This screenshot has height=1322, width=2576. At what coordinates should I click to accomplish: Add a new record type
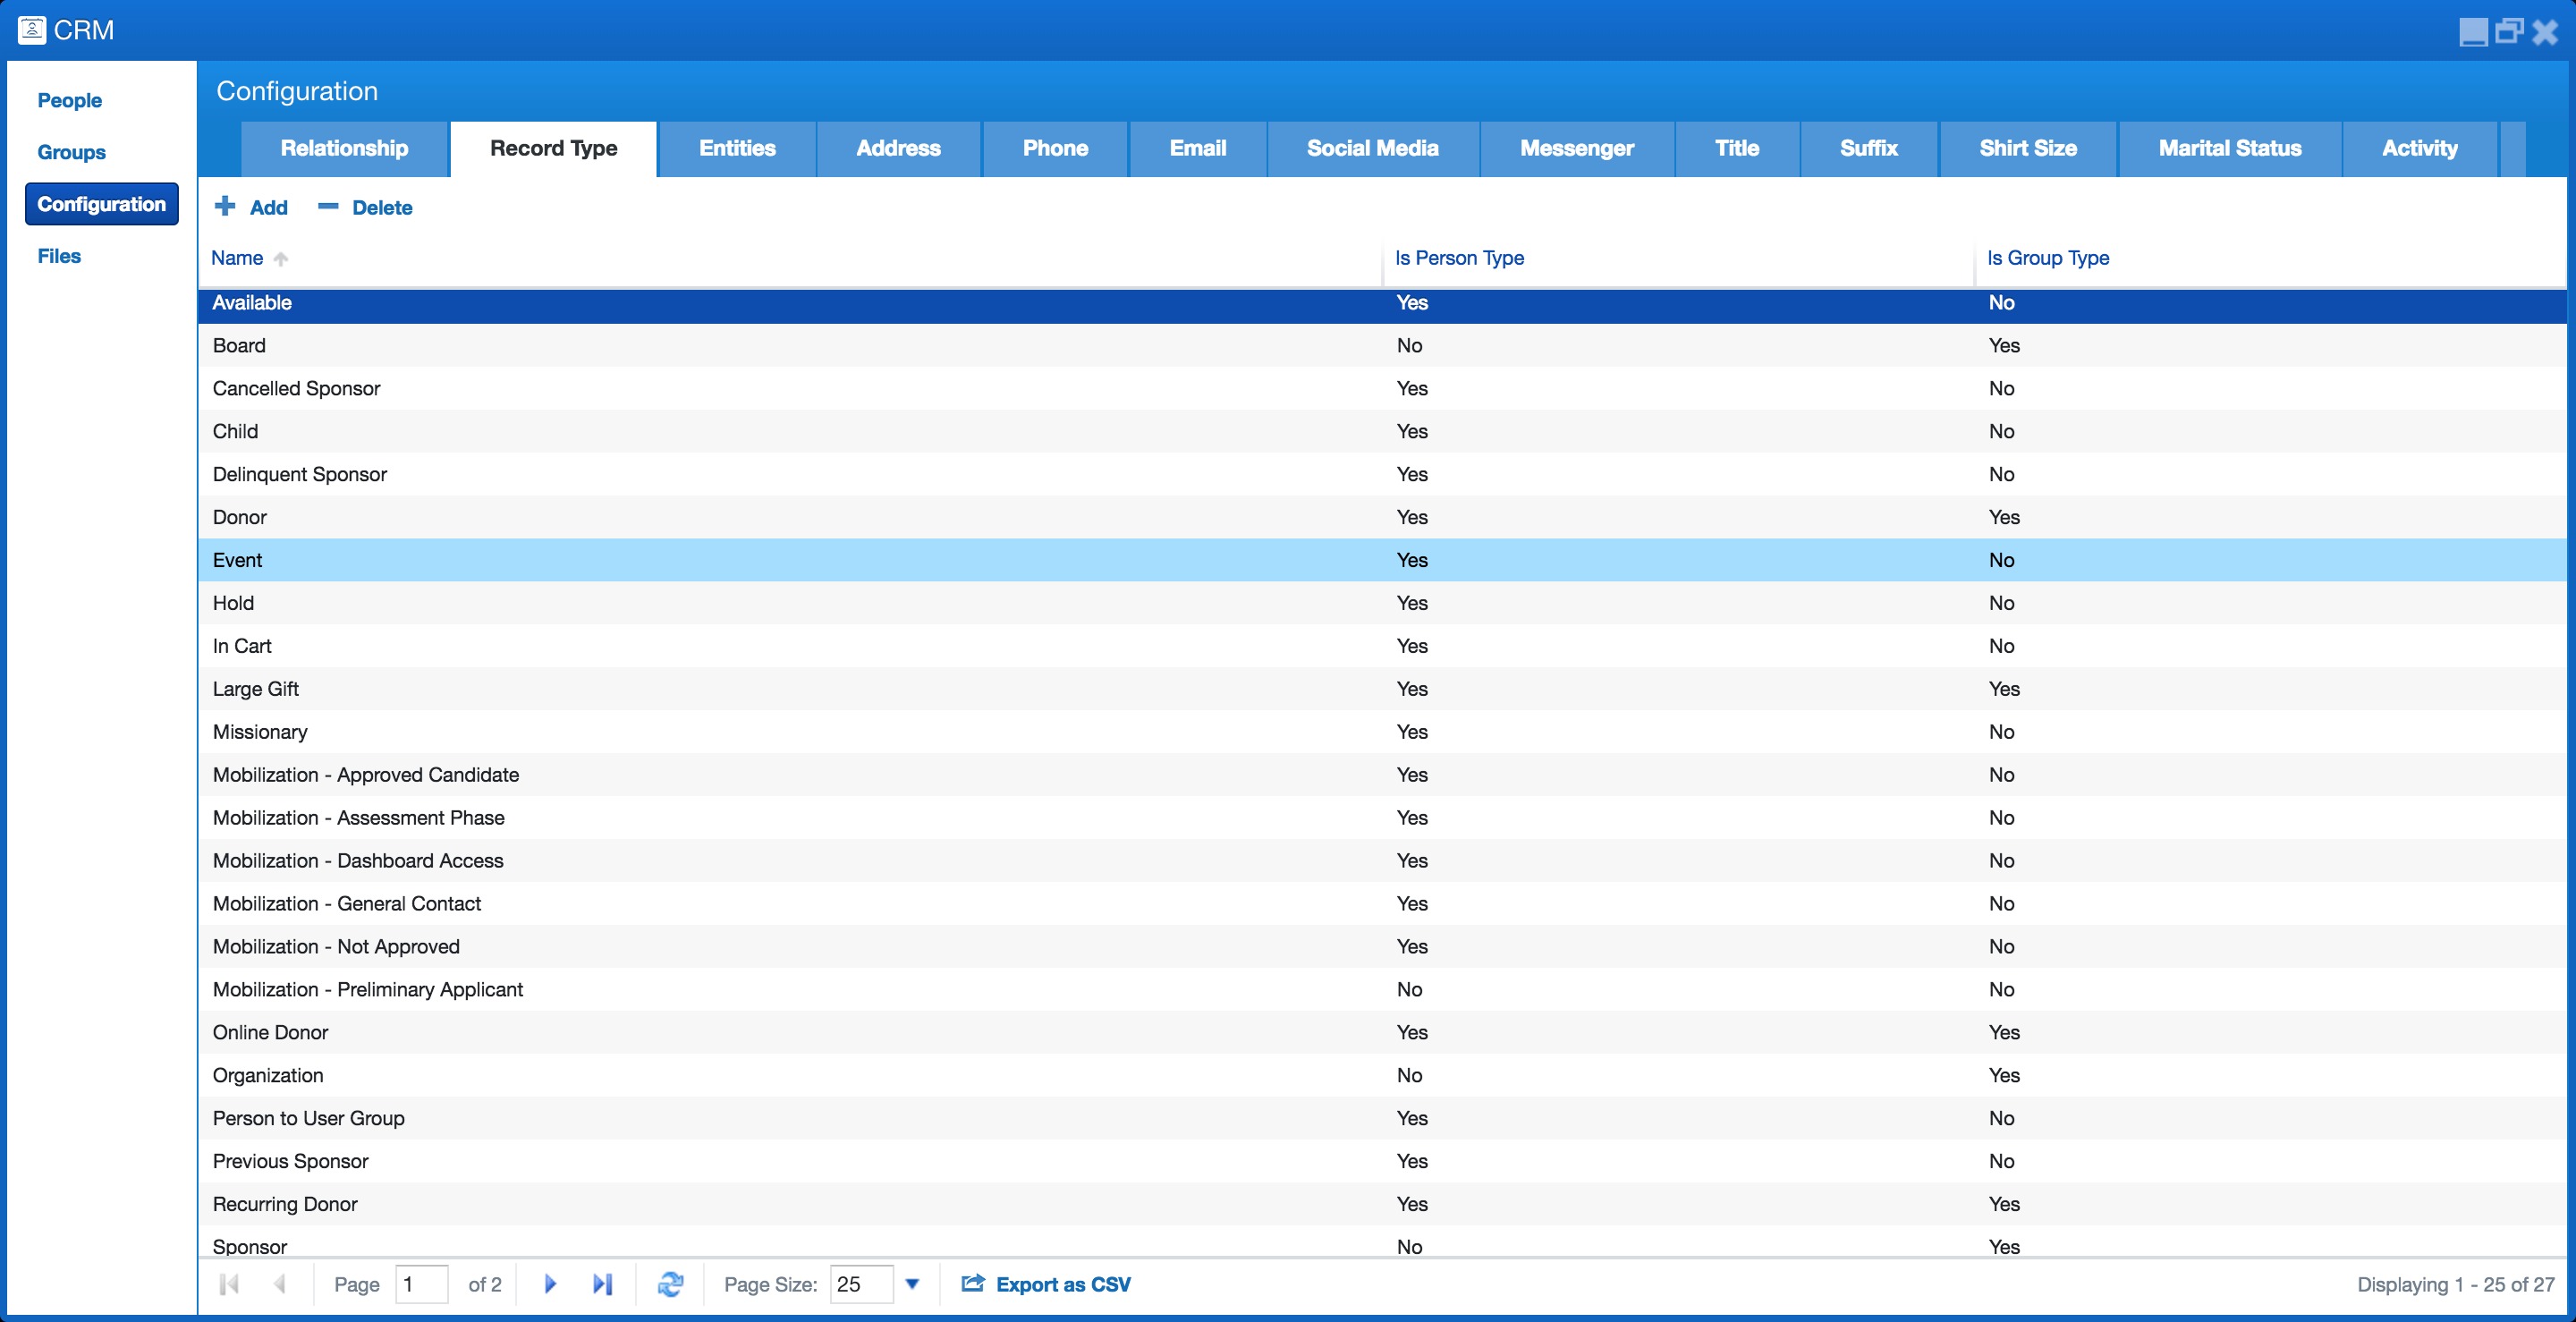251,207
